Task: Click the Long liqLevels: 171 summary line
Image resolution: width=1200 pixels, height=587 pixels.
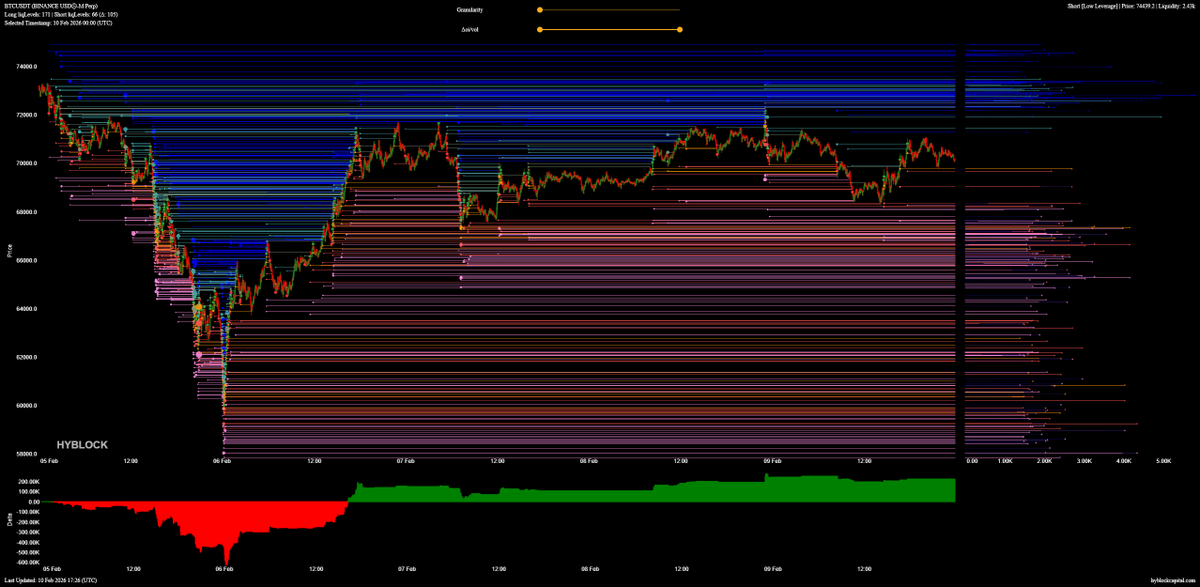Action: pos(61,14)
